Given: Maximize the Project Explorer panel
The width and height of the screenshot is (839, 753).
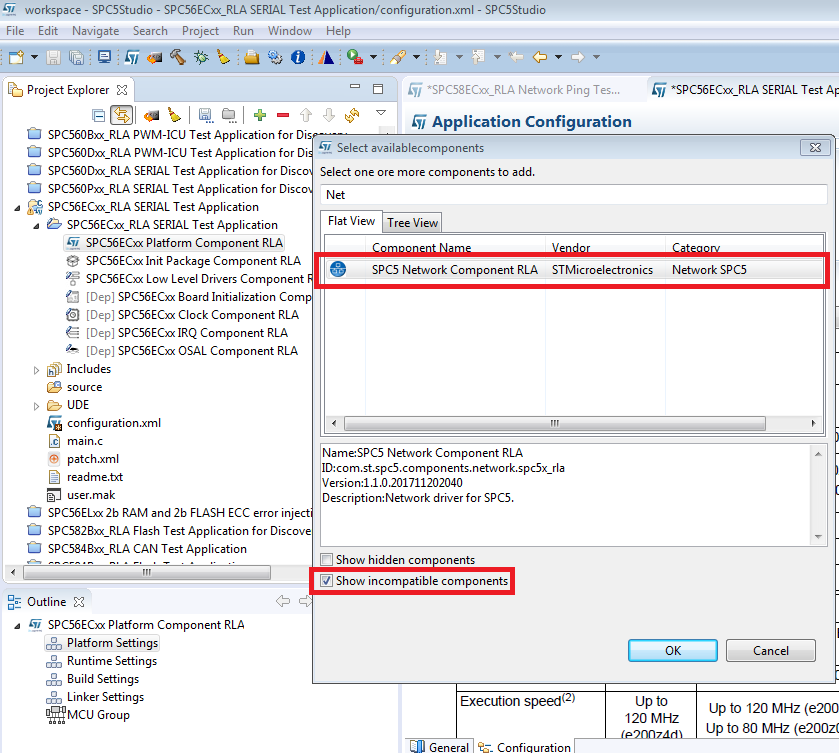Looking at the screenshot, I should (x=378, y=89).
